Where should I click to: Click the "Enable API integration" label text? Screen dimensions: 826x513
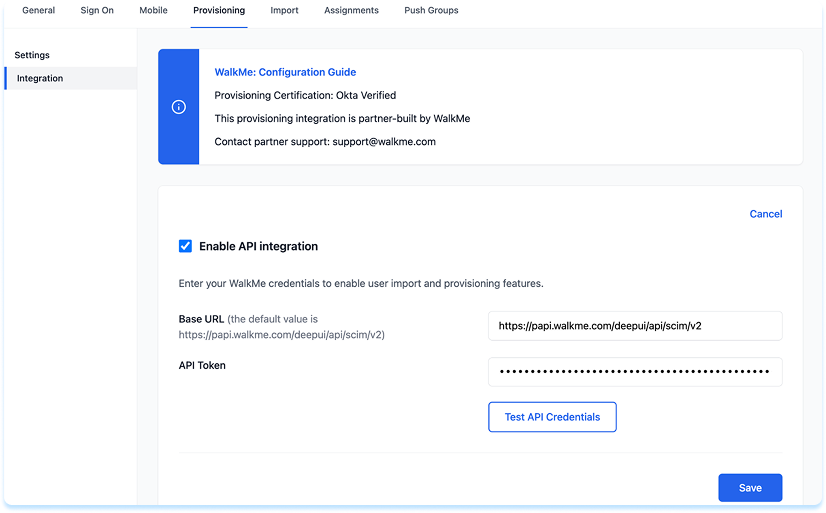(x=258, y=246)
